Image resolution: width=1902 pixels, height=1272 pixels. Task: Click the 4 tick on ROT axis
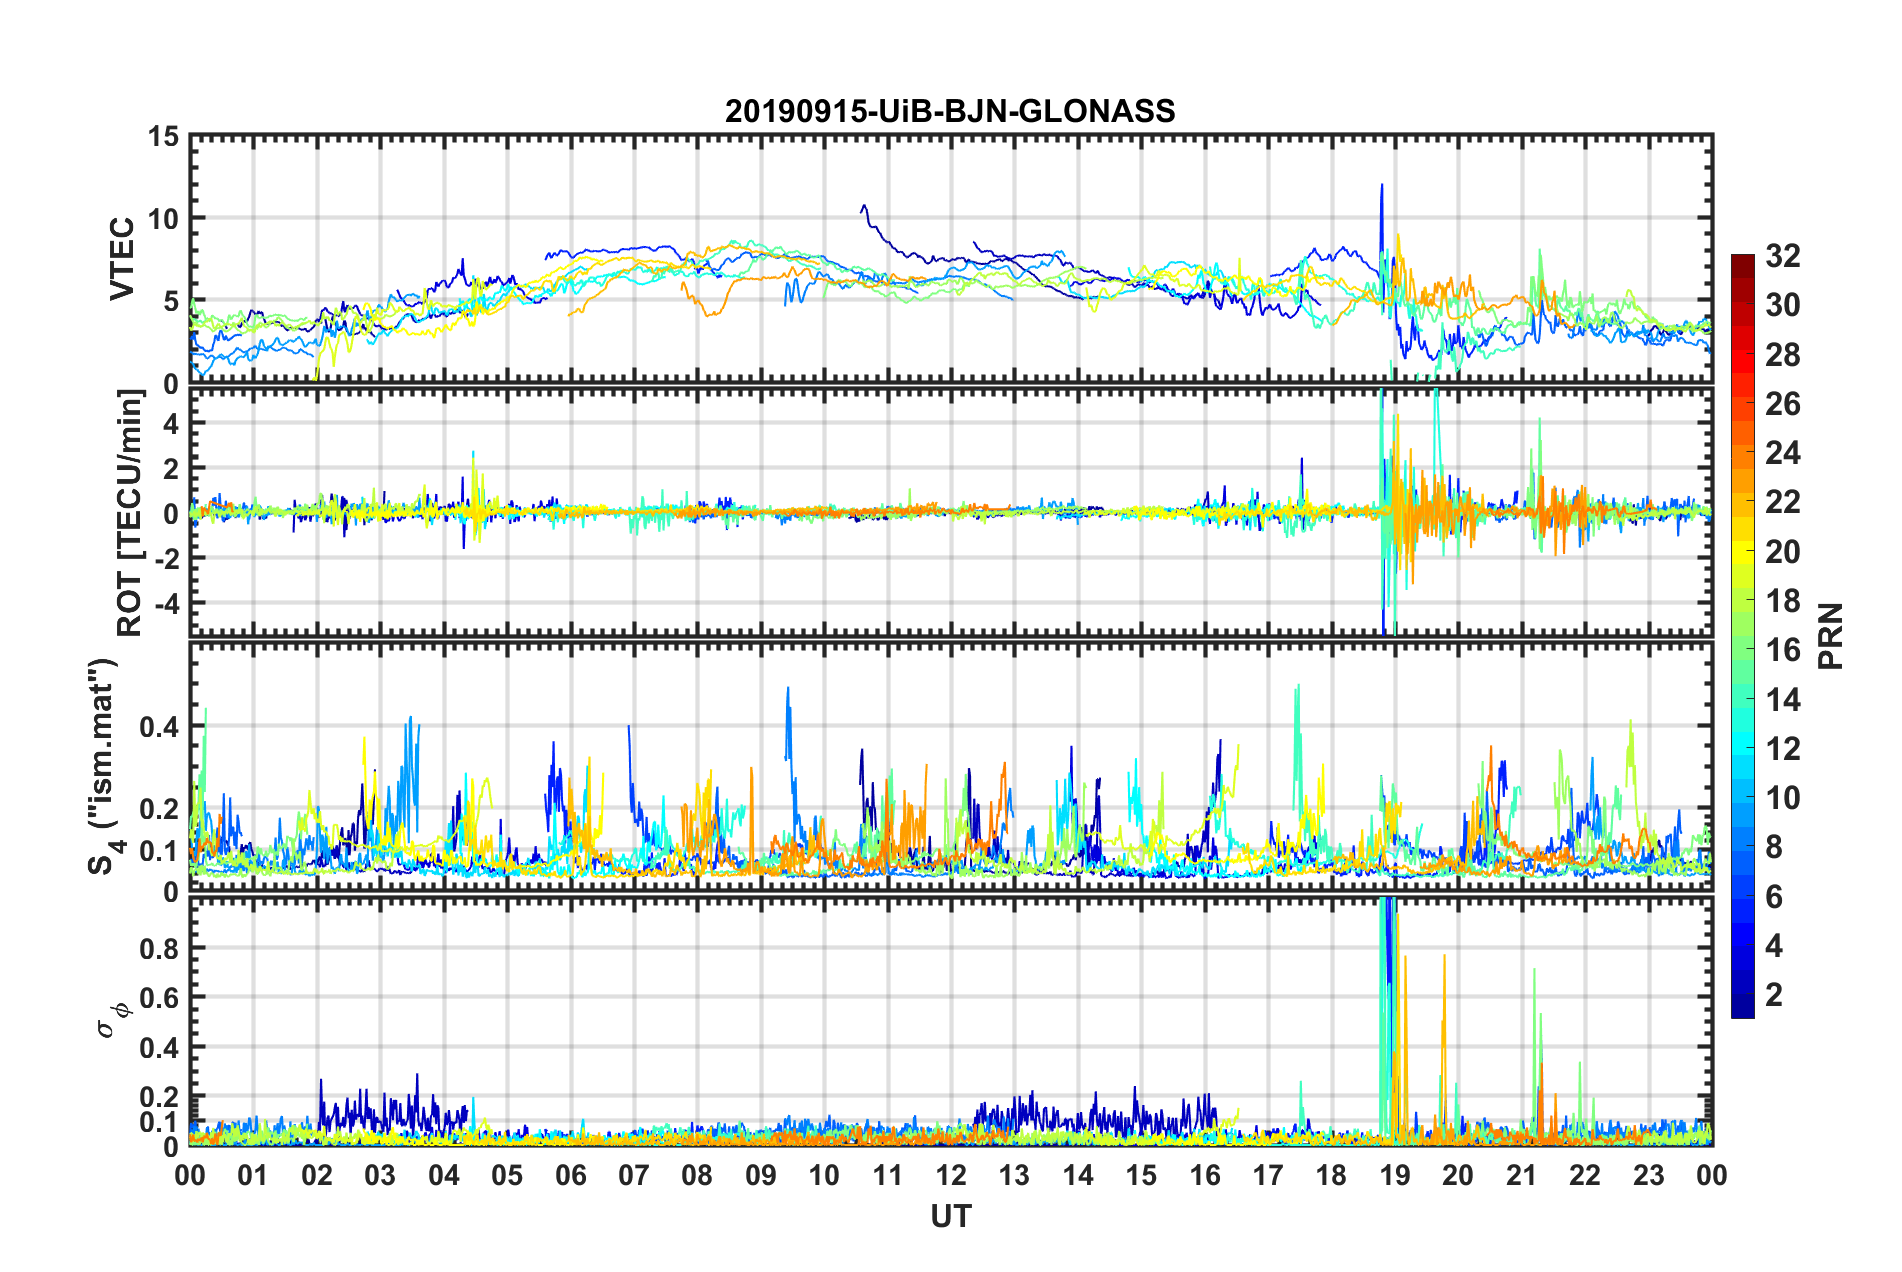point(172,424)
